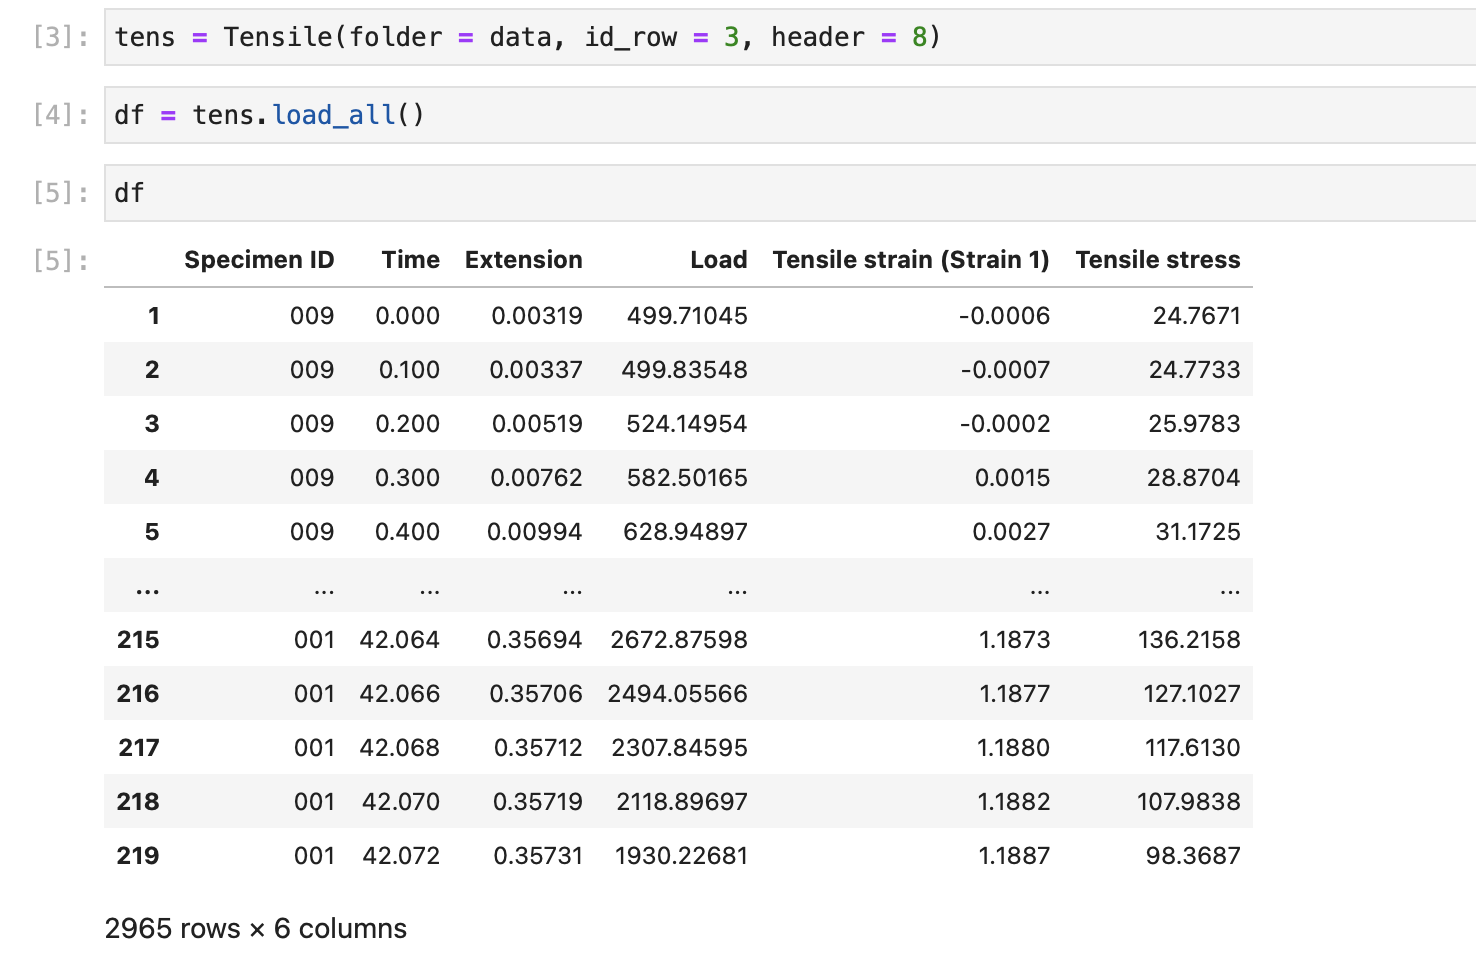Click the Time value 0.100
The width and height of the screenshot is (1476, 972).
click(409, 370)
